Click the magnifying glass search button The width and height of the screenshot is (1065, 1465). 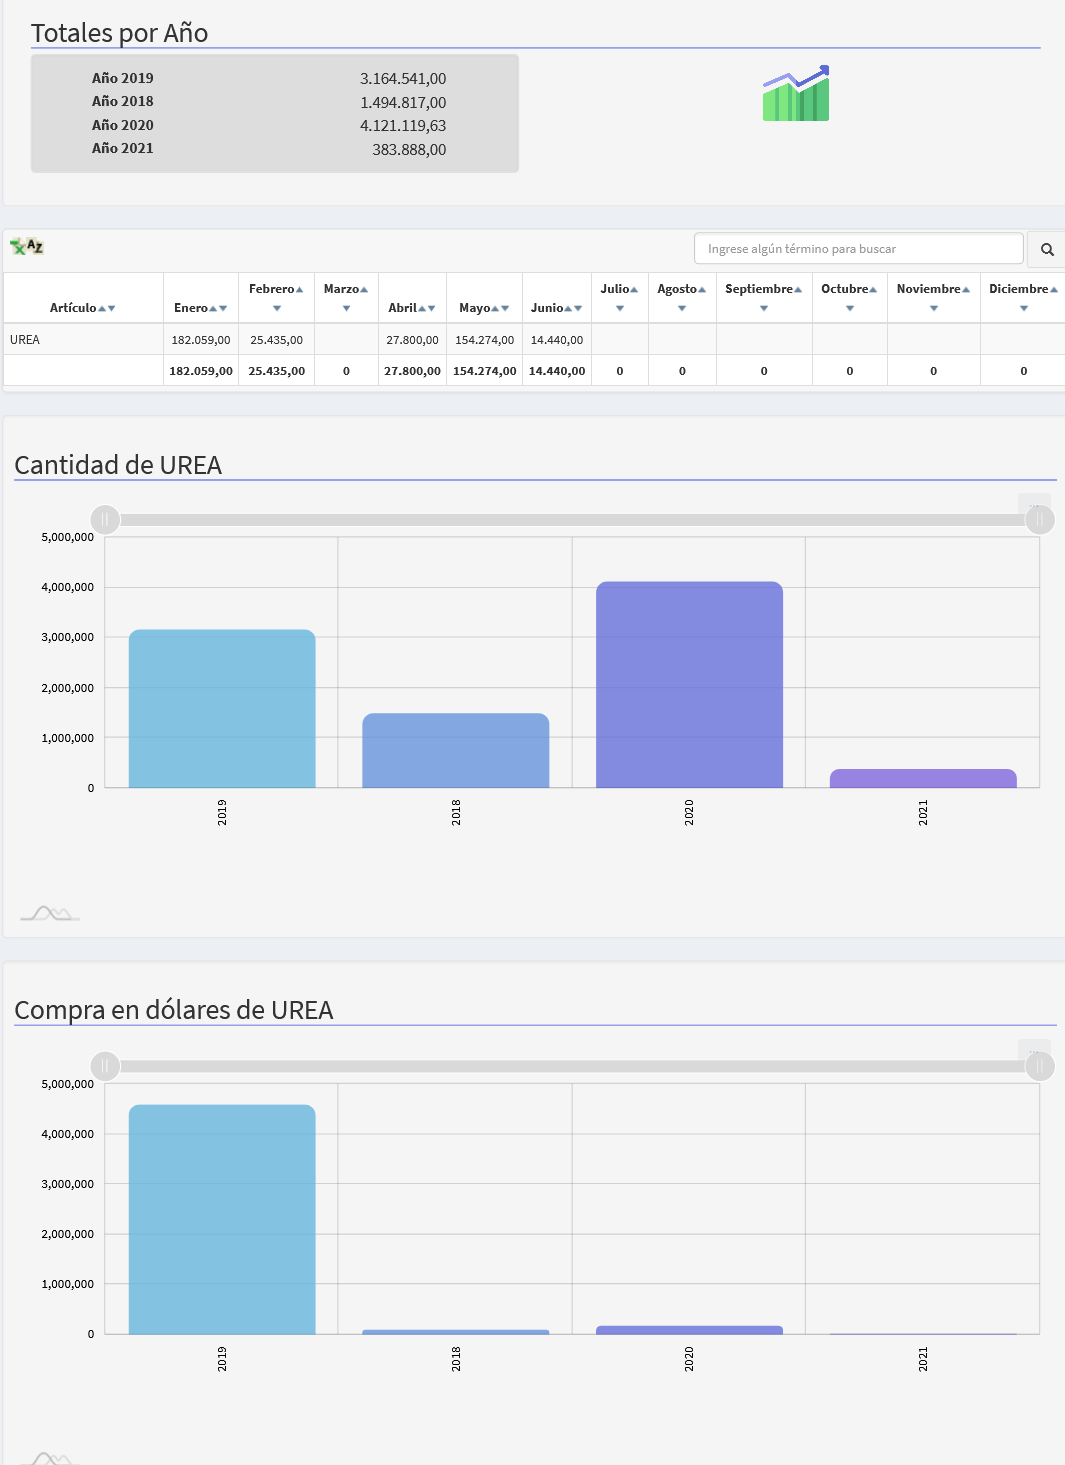click(1047, 250)
